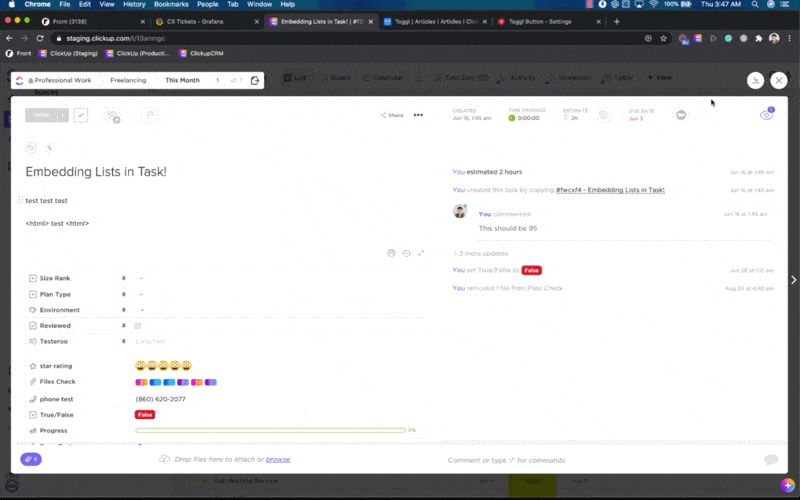Toggle the Reviewed checkbox field
Screen dimensions: 800x500
(x=138, y=325)
